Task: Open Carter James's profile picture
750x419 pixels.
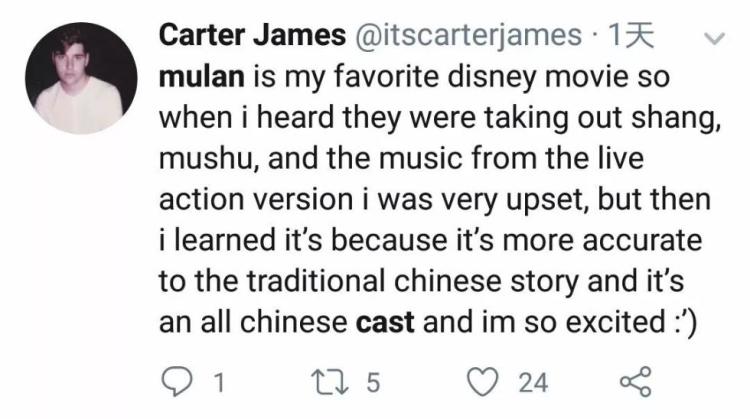Action: 78,79
